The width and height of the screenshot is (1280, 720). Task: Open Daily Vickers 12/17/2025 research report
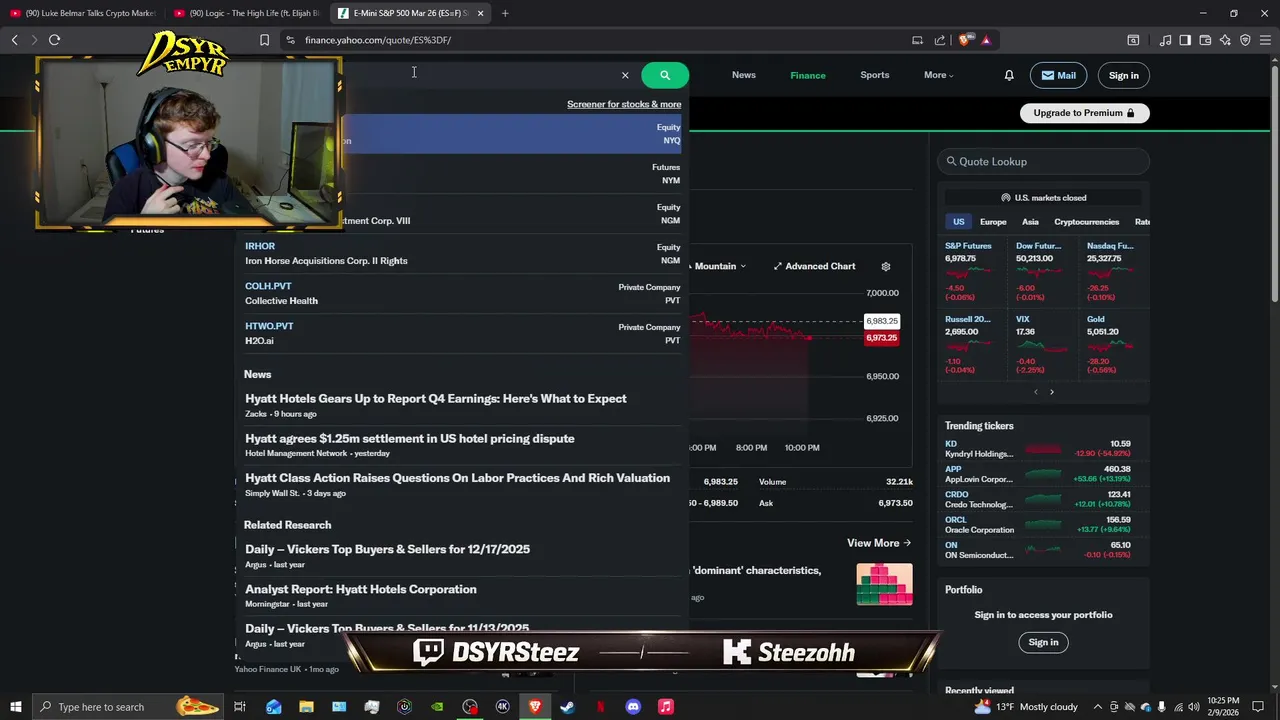(x=387, y=550)
